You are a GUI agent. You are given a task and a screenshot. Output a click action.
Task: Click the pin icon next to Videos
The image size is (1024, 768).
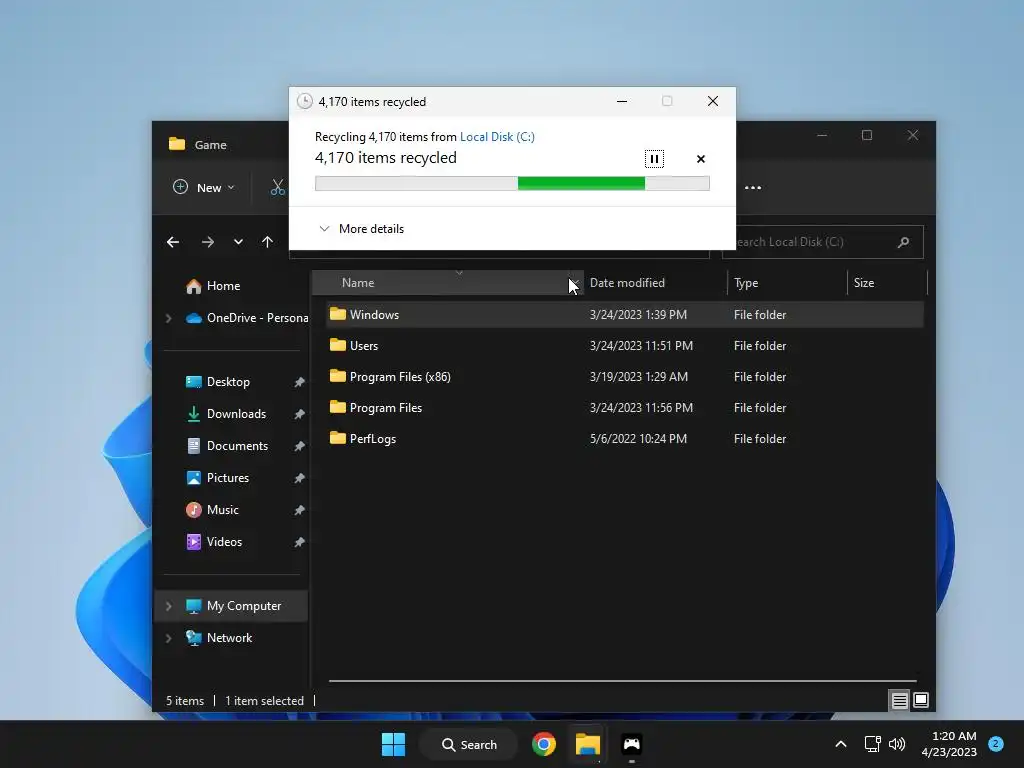pos(299,542)
